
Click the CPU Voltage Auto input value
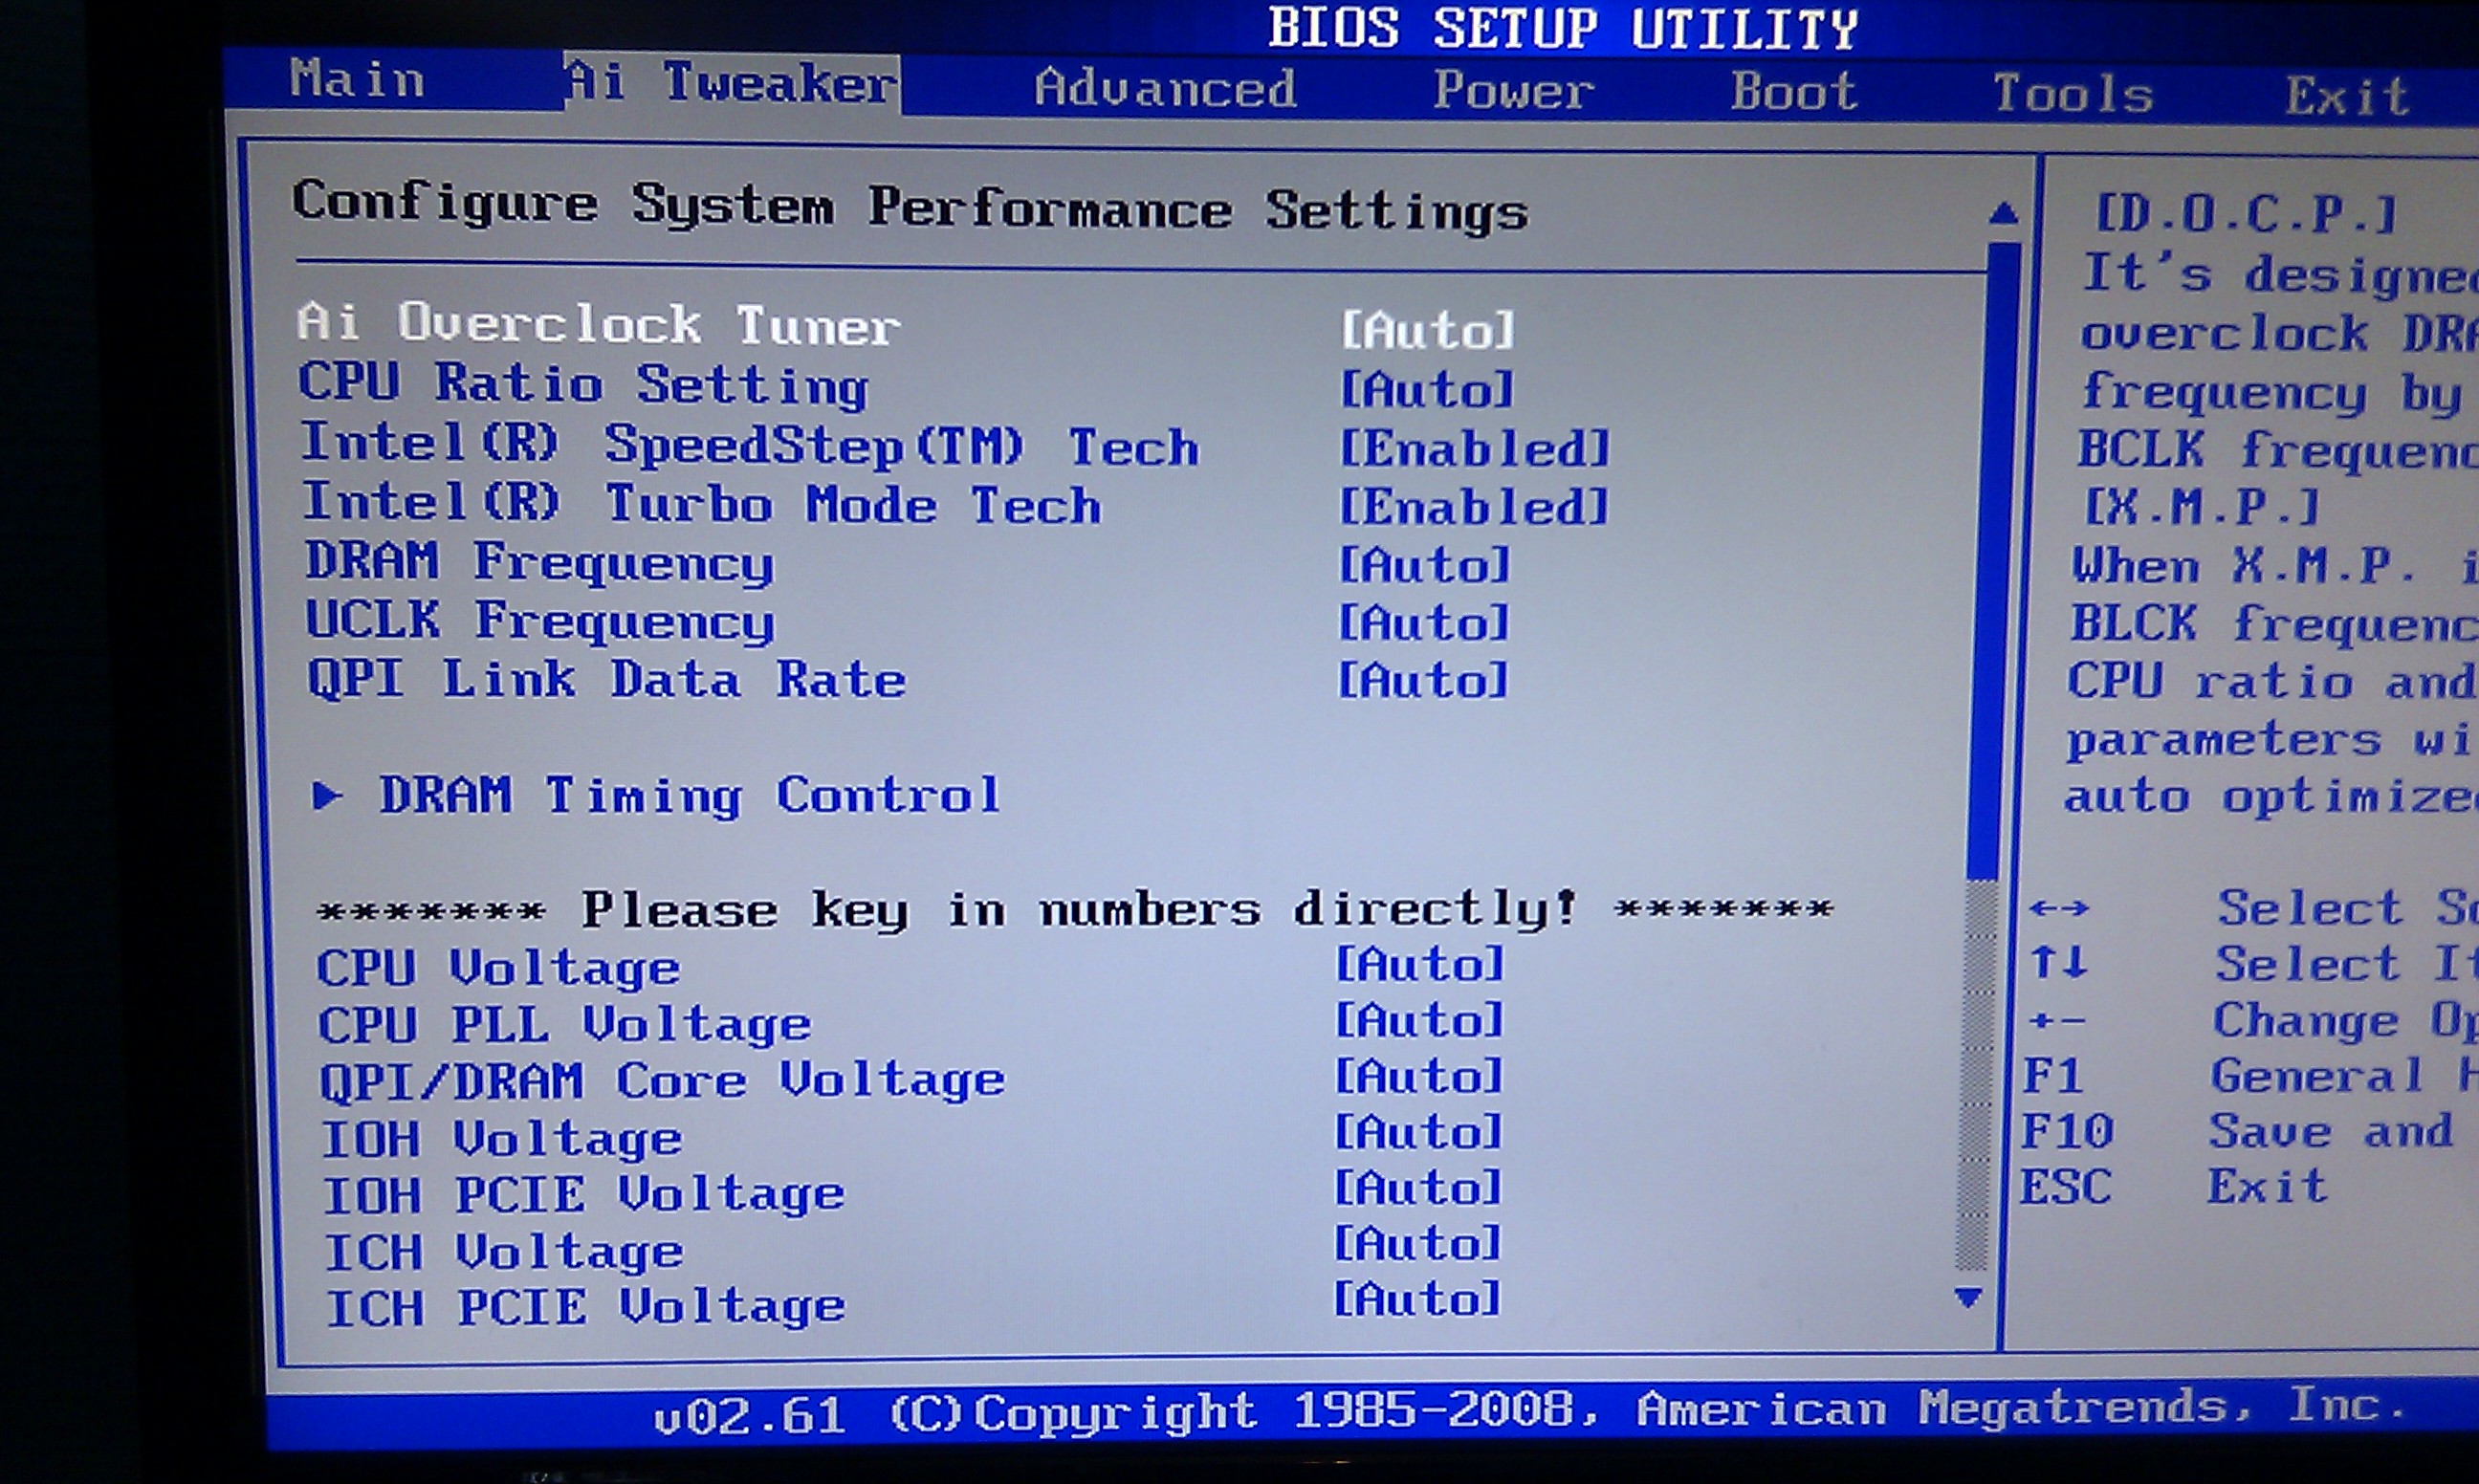coord(1420,965)
